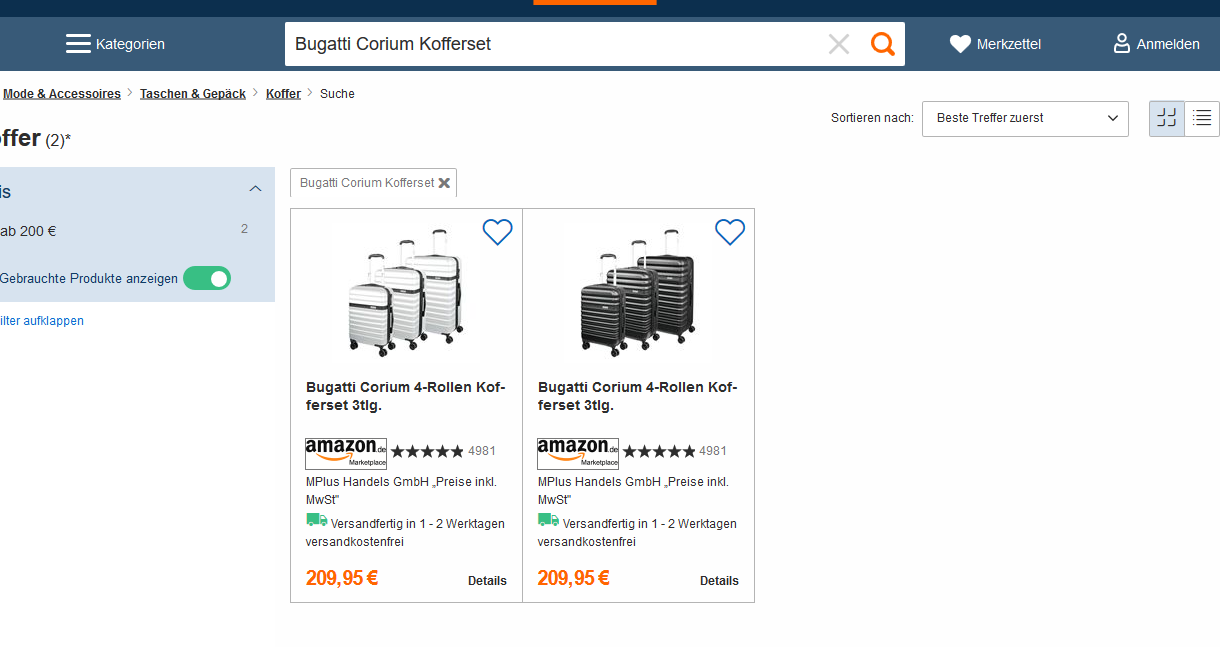The height and width of the screenshot is (659, 1220).
Task: Select the ab 200 € price filter
Action: tap(28, 231)
